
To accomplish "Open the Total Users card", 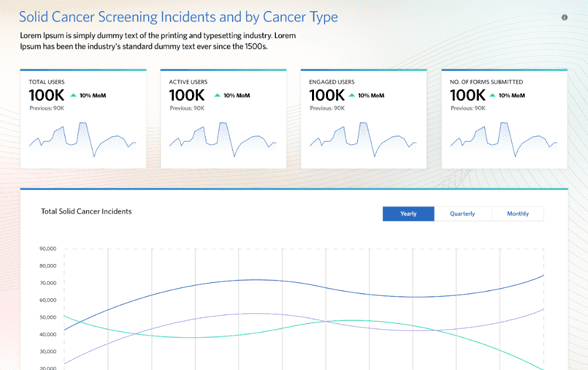I will coord(83,119).
